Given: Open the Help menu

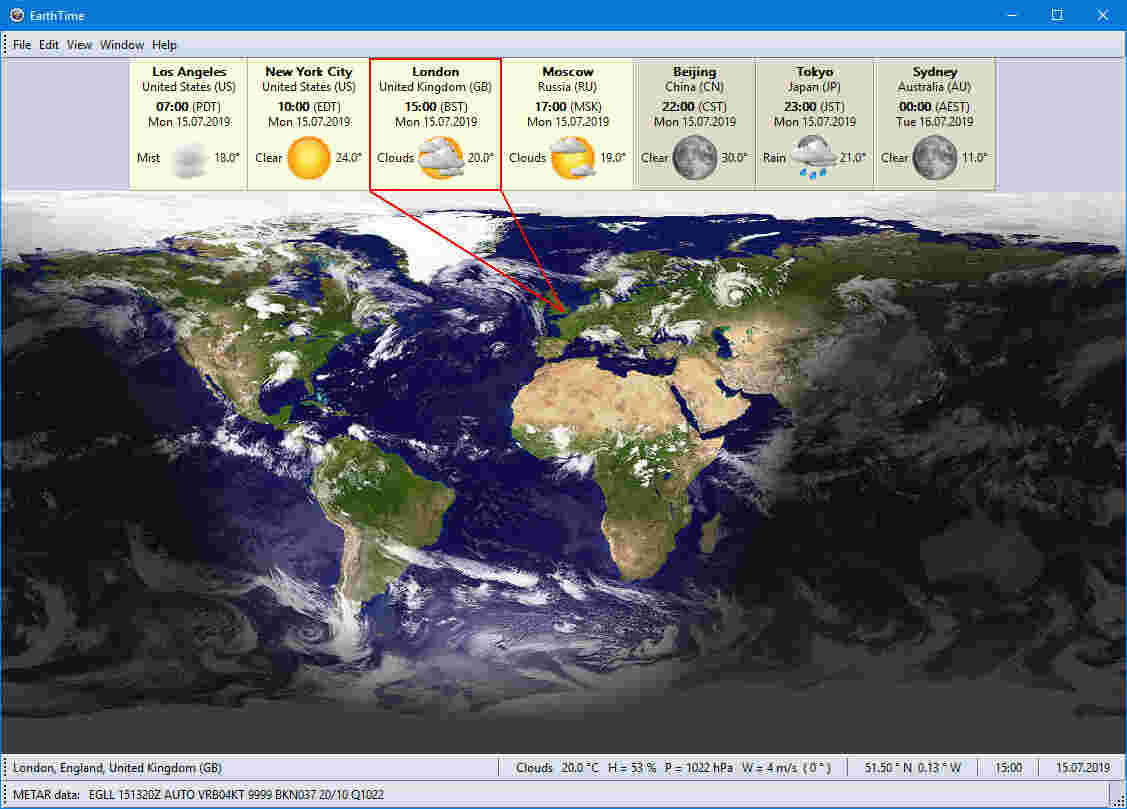Looking at the screenshot, I should point(163,44).
